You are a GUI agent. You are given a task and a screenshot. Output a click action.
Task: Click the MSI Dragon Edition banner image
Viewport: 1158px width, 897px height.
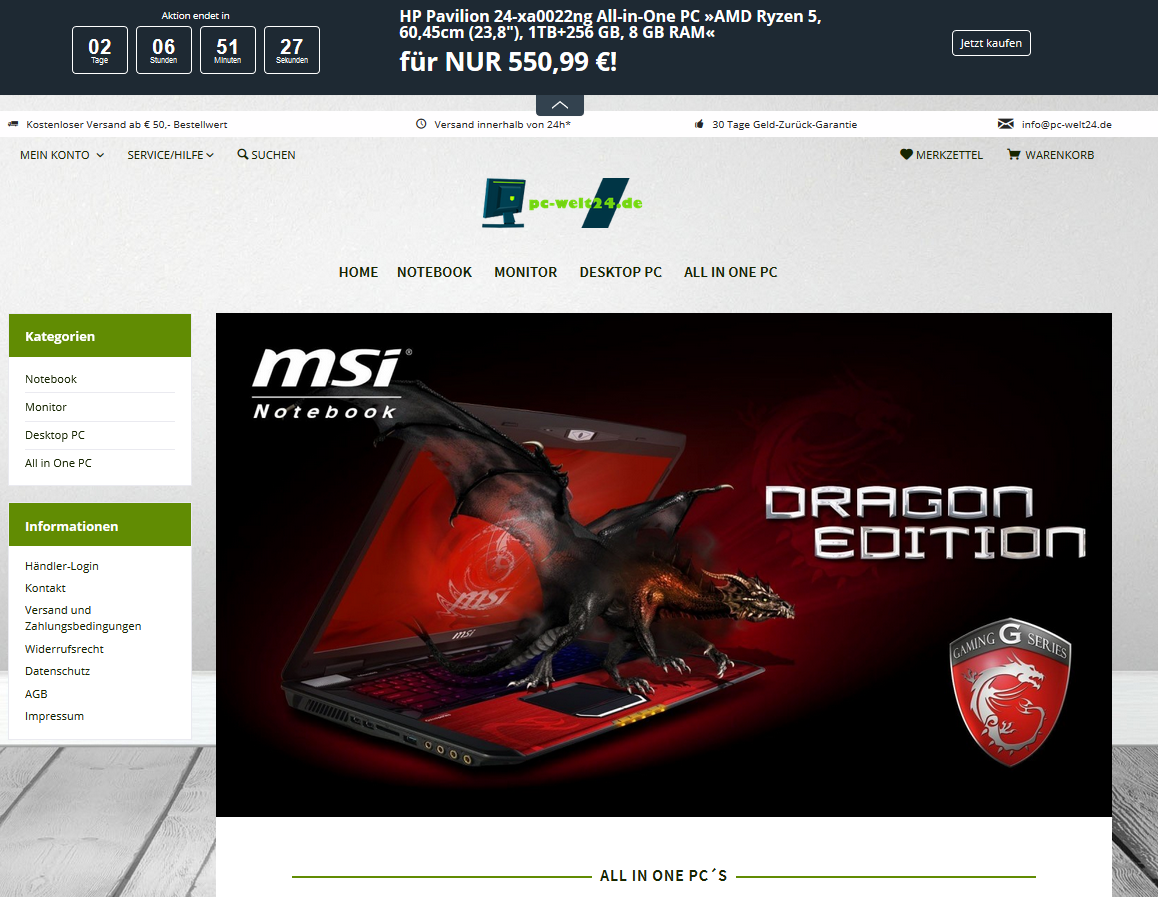click(x=663, y=565)
